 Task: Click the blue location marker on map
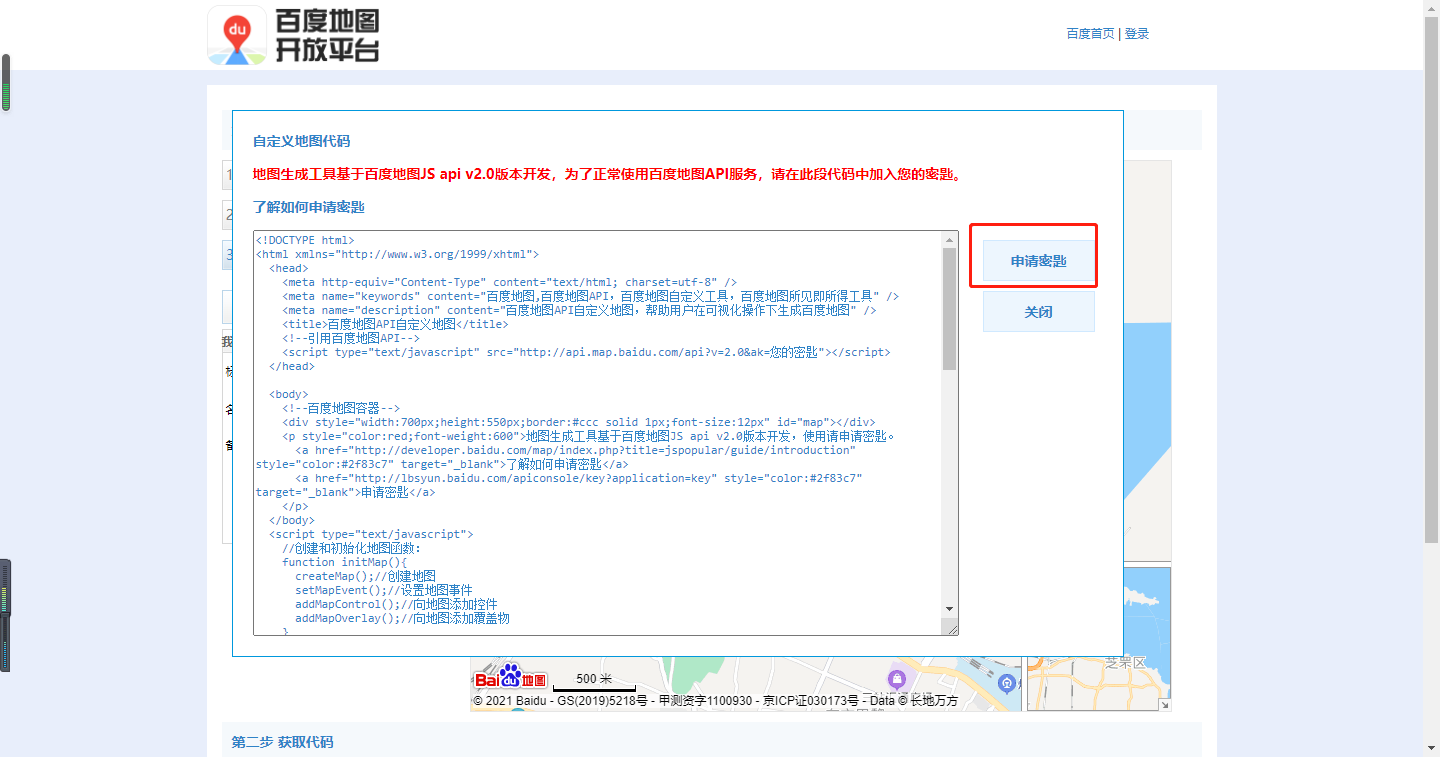pos(1007,682)
